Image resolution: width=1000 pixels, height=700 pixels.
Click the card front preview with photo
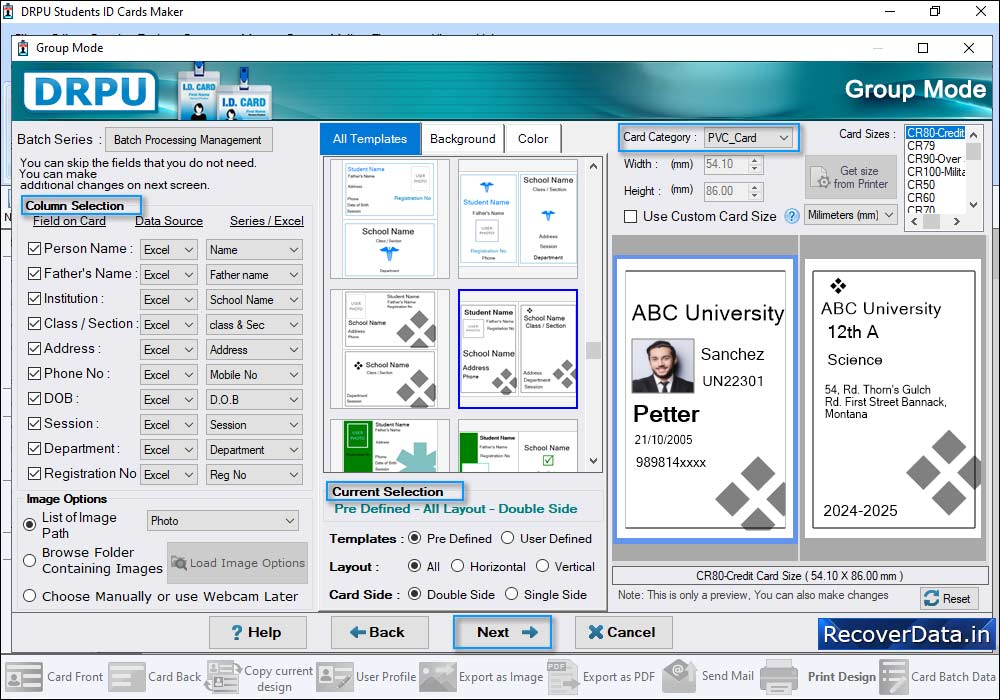coord(705,399)
